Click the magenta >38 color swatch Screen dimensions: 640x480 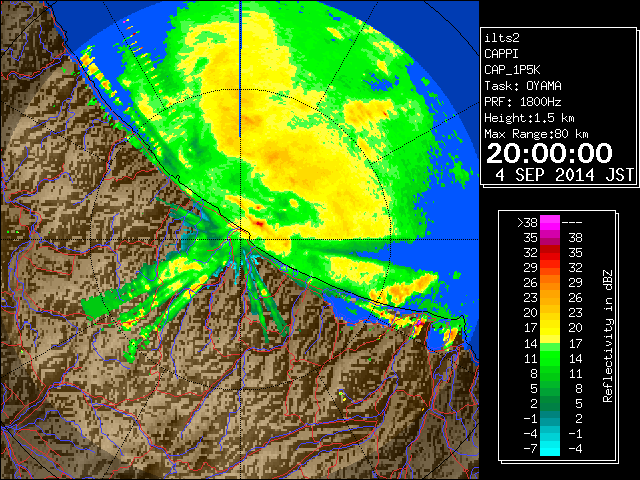click(x=550, y=222)
